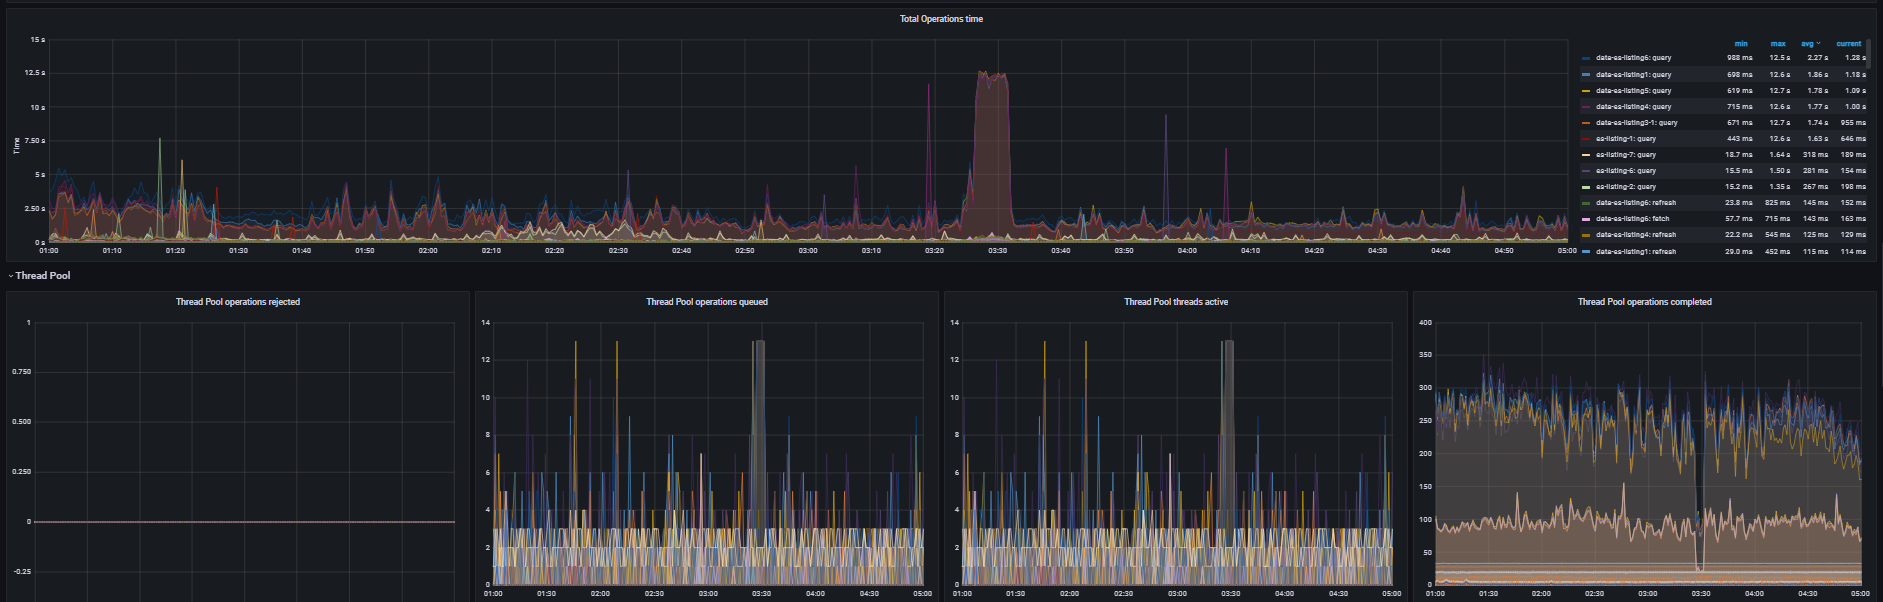Open the Thread Pool threads active panel title
The width and height of the screenshot is (1883, 602).
pyautogui.click(x=1176, y=302)
